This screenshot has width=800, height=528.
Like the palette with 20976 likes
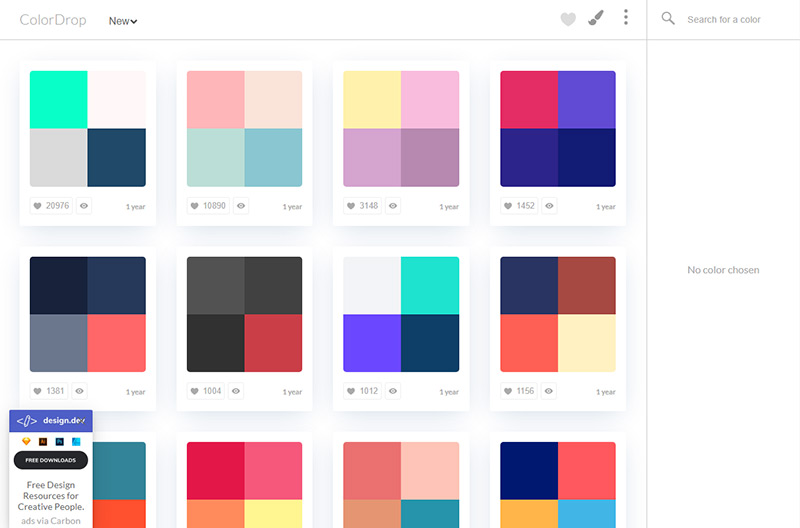pyautogui.click(x=51, y=206)
